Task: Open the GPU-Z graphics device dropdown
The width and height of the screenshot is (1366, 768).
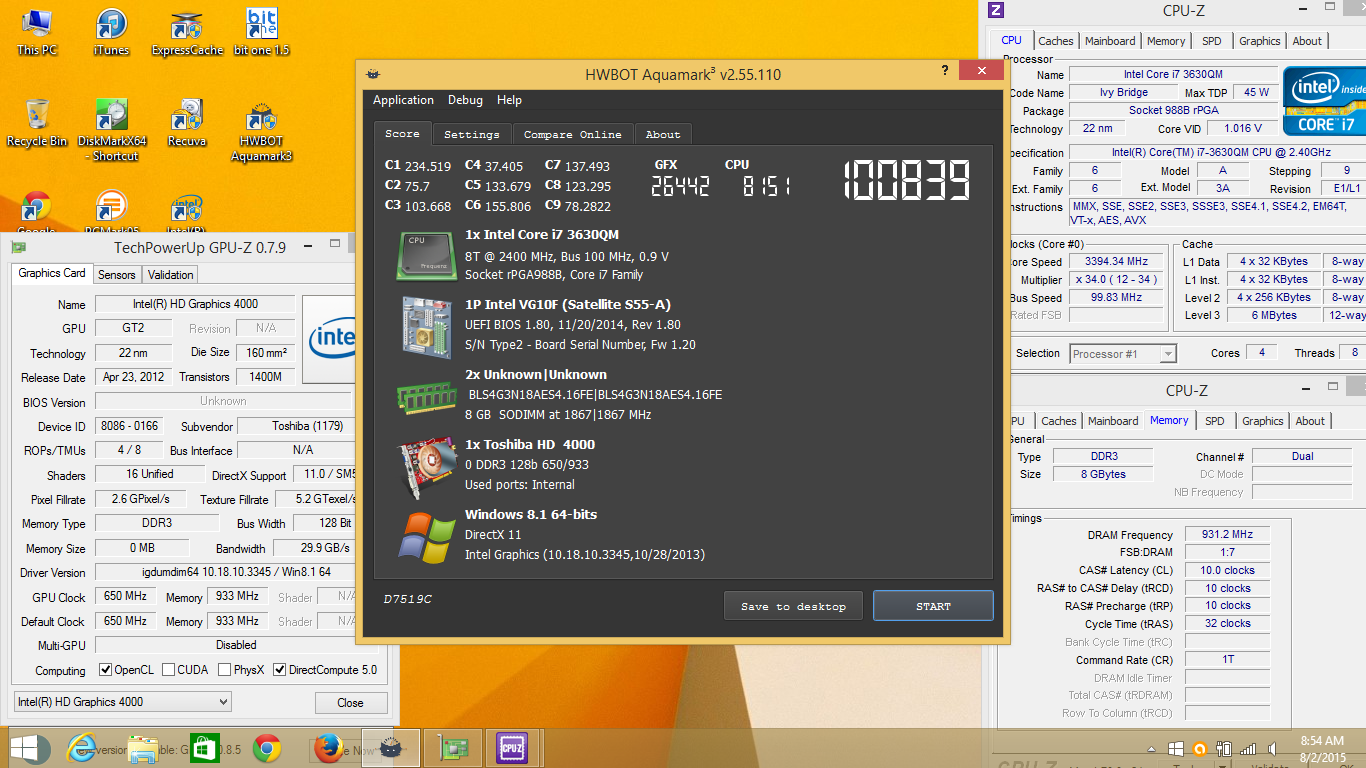Action: (123, 702)
